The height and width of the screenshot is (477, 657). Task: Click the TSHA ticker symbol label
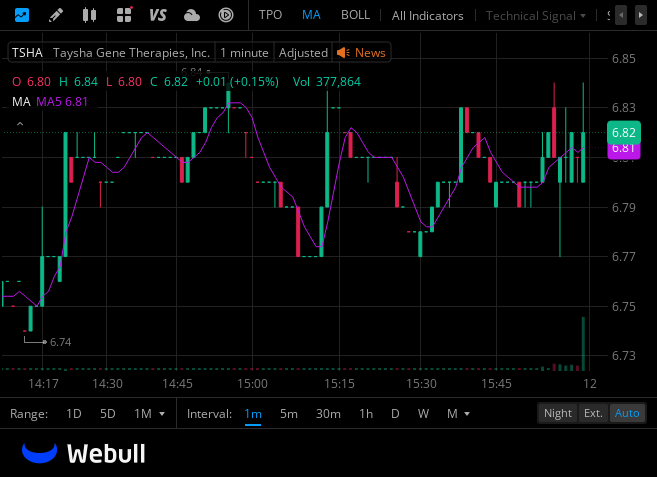click(27, 53)
